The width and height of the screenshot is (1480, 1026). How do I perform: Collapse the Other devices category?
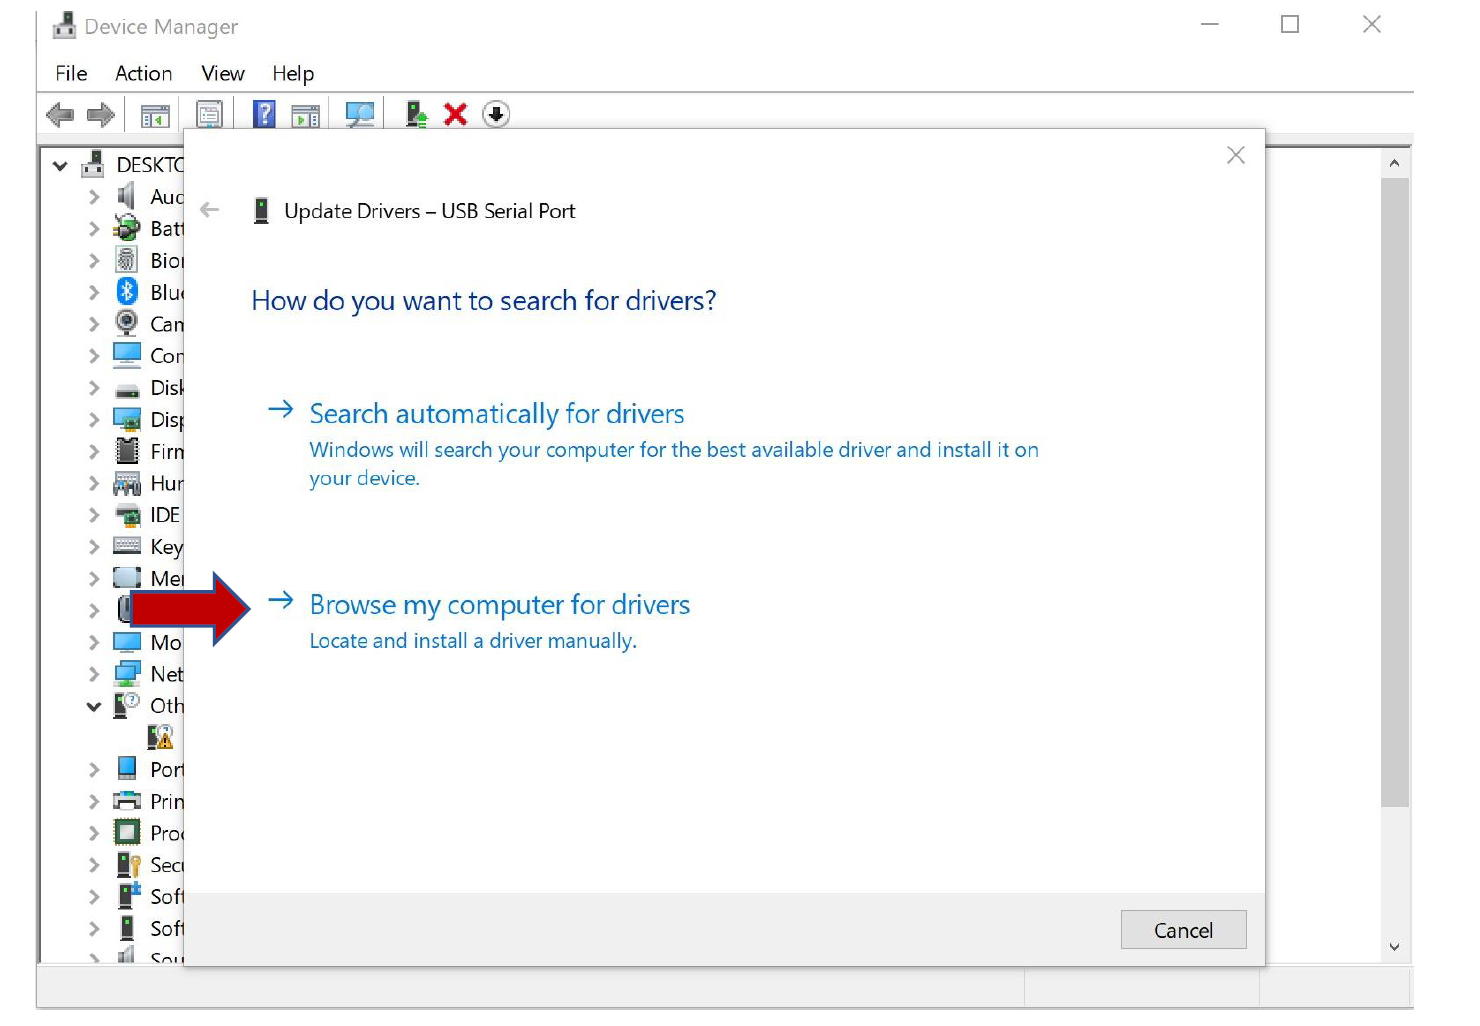[x=92, y=706]
